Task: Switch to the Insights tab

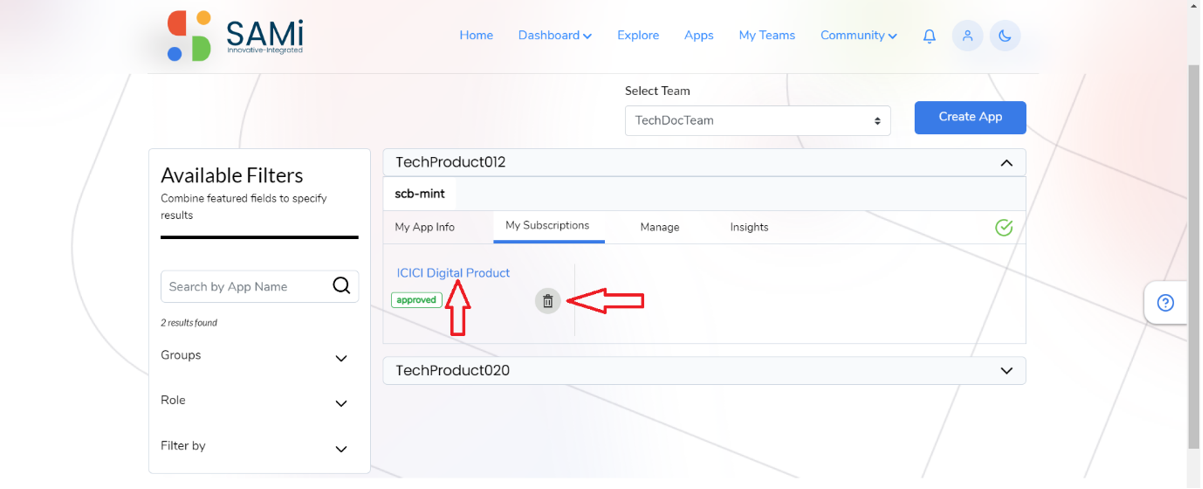Action: (x=749, y=227)
